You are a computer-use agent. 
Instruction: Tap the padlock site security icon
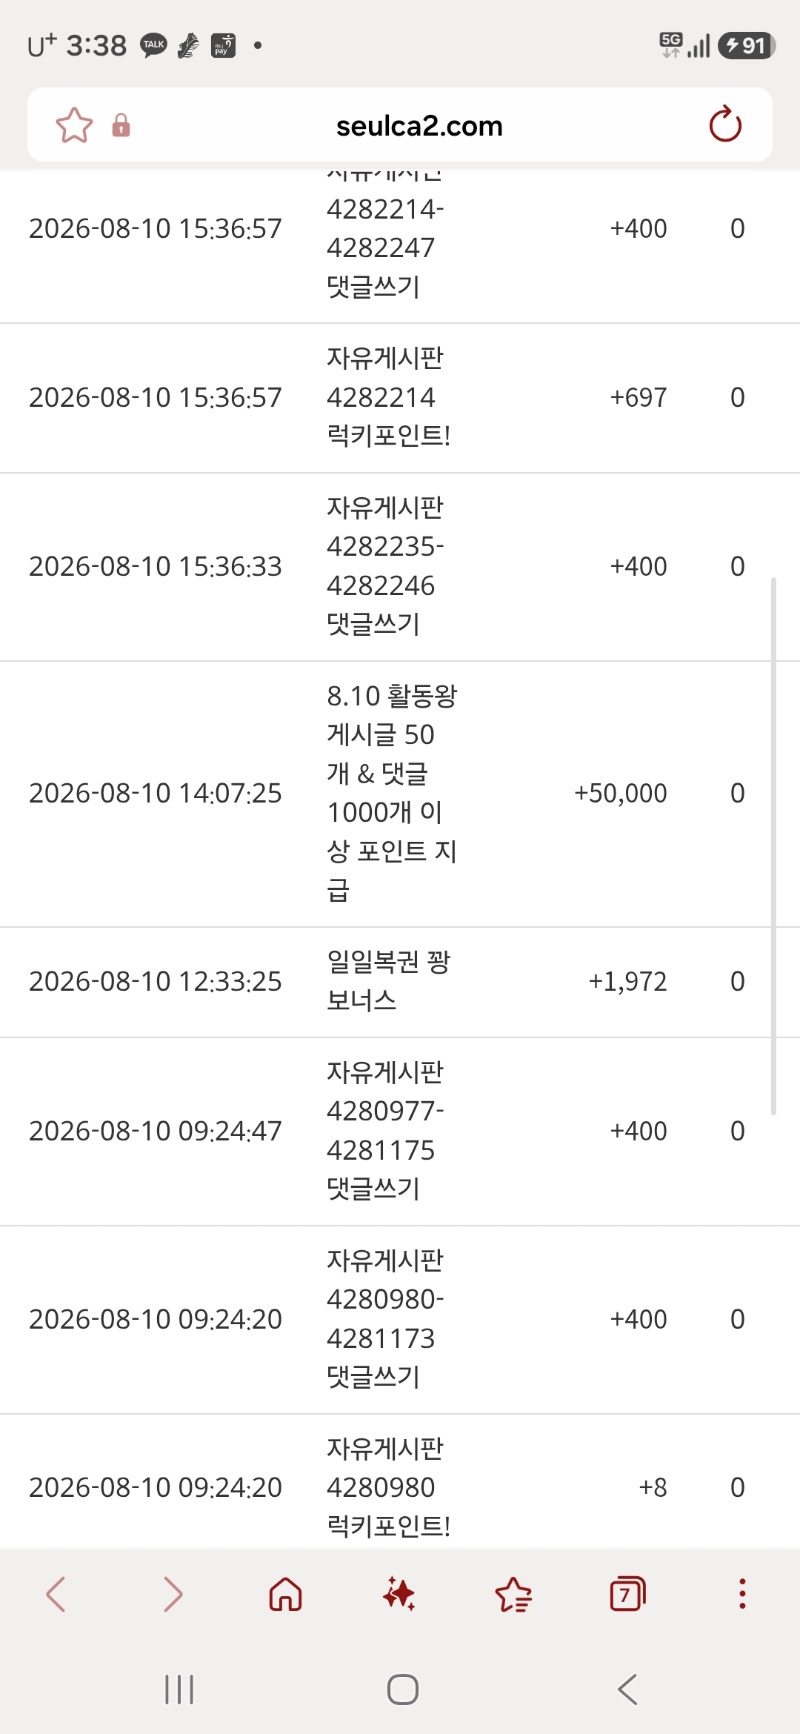coord(121,125)
